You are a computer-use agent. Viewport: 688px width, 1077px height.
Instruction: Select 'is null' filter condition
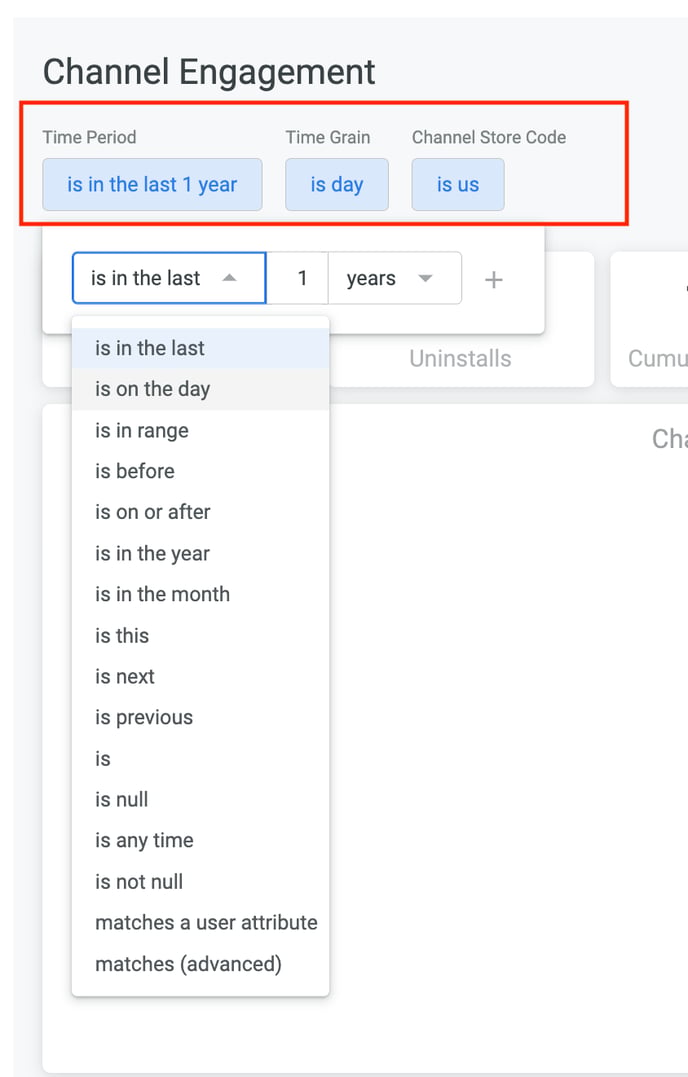click(122, 799)
